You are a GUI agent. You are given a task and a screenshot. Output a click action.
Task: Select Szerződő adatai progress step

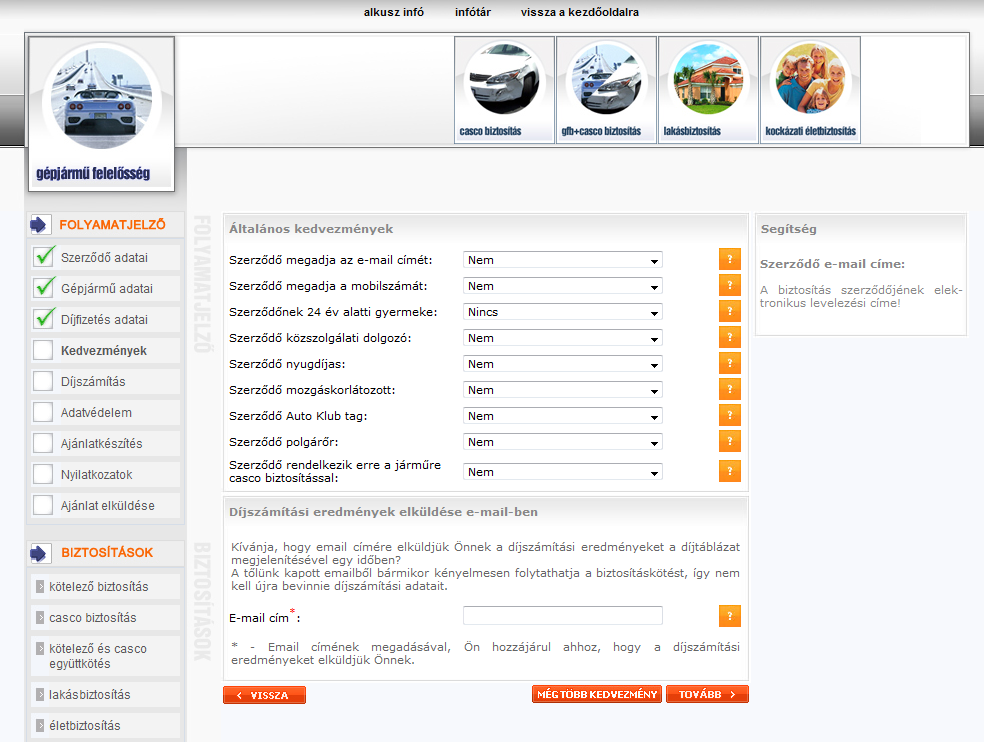point(104,257)
